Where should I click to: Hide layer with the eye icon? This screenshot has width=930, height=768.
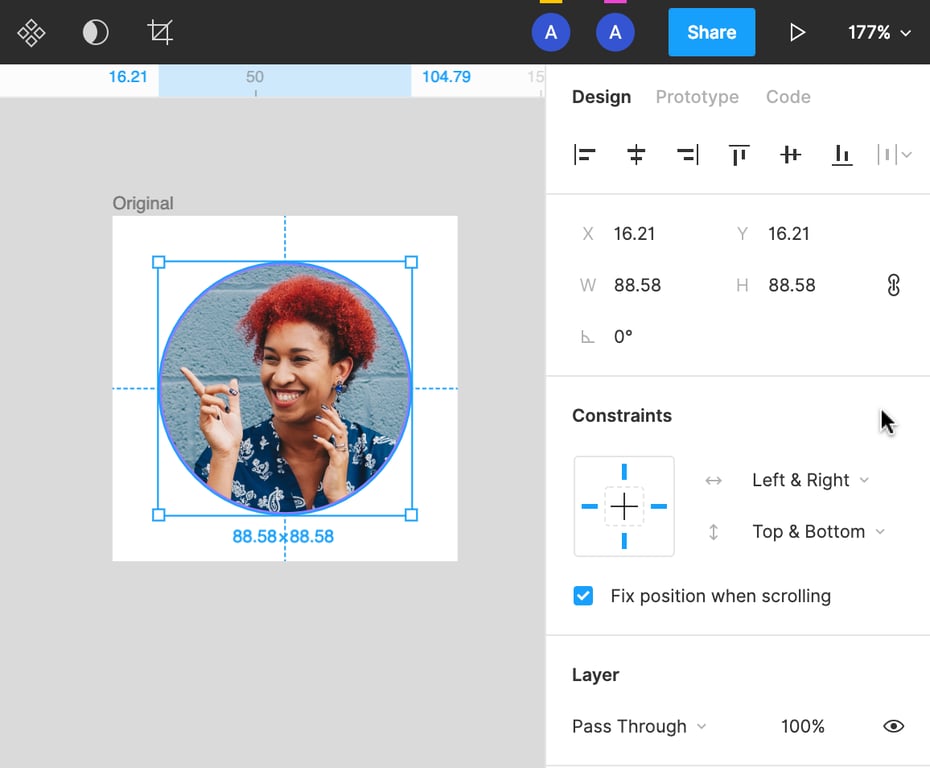click(893, 726)
